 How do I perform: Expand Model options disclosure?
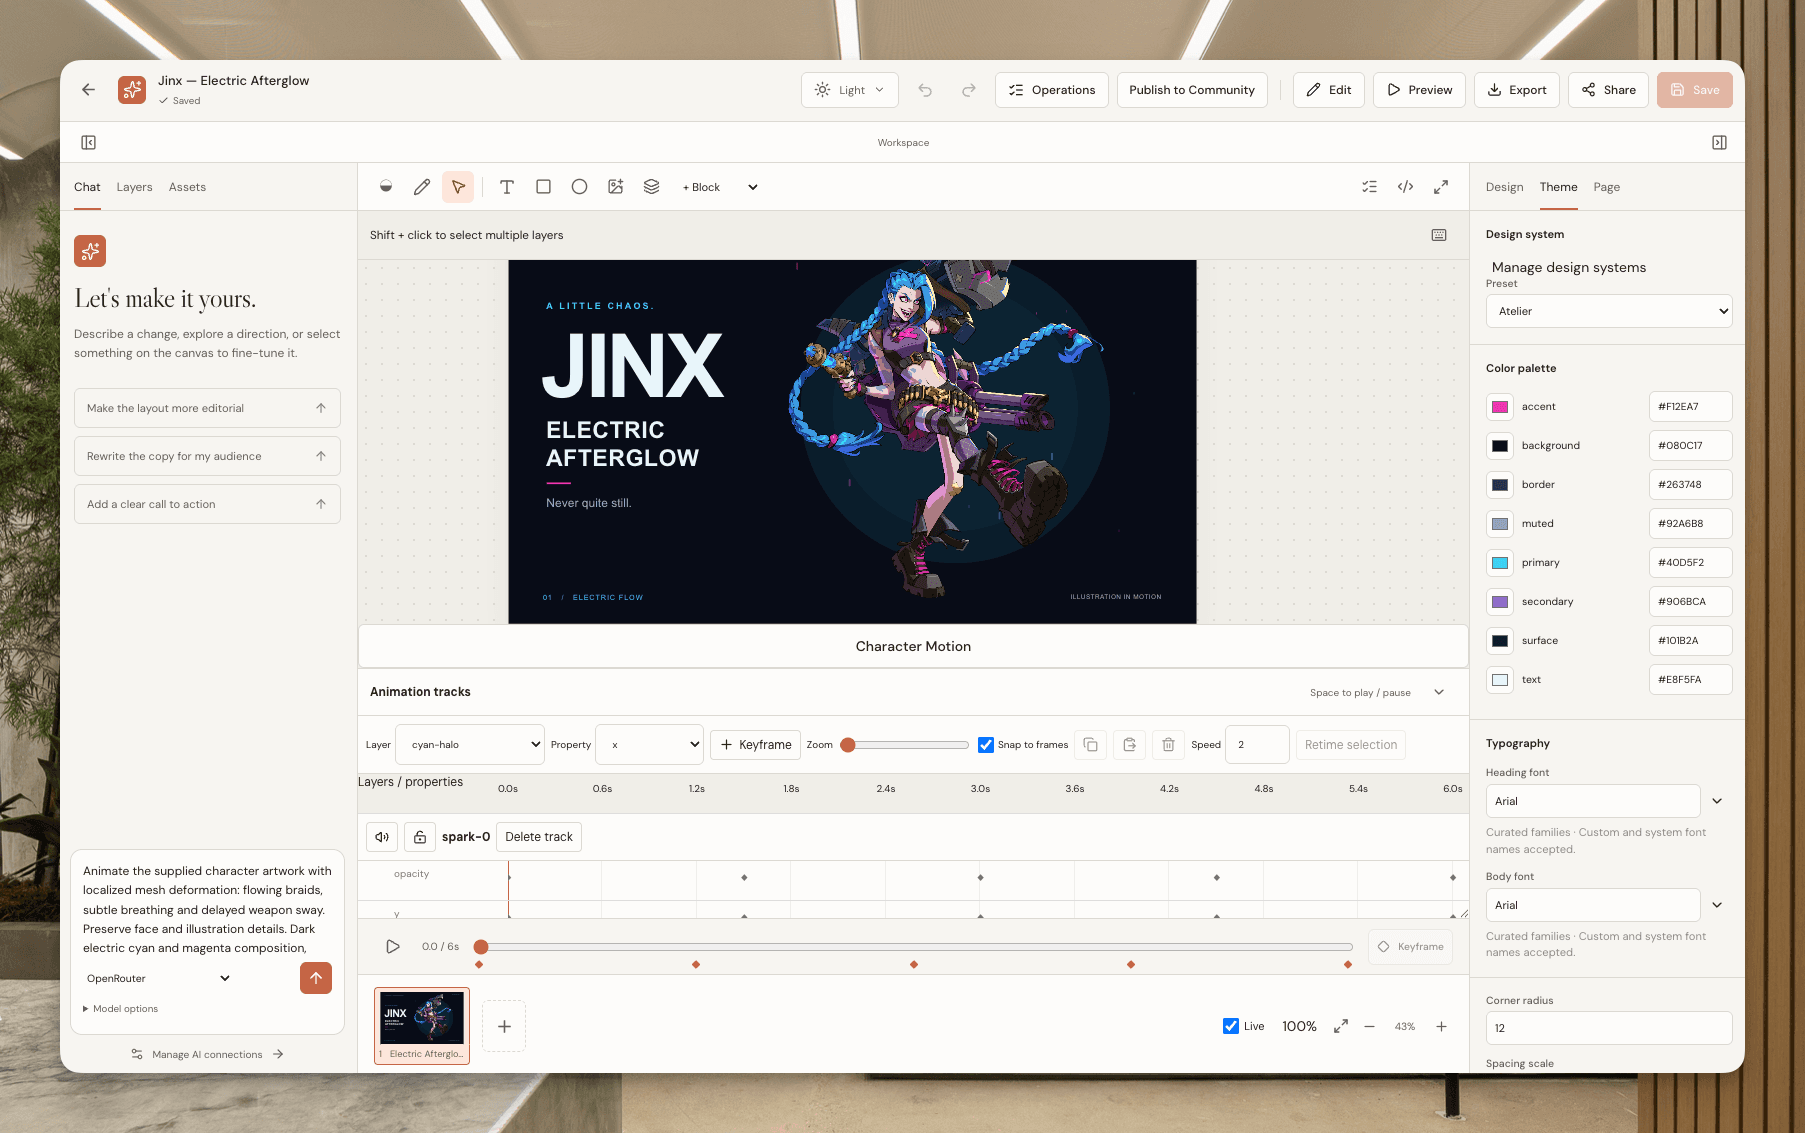(x=120, y=1009)
